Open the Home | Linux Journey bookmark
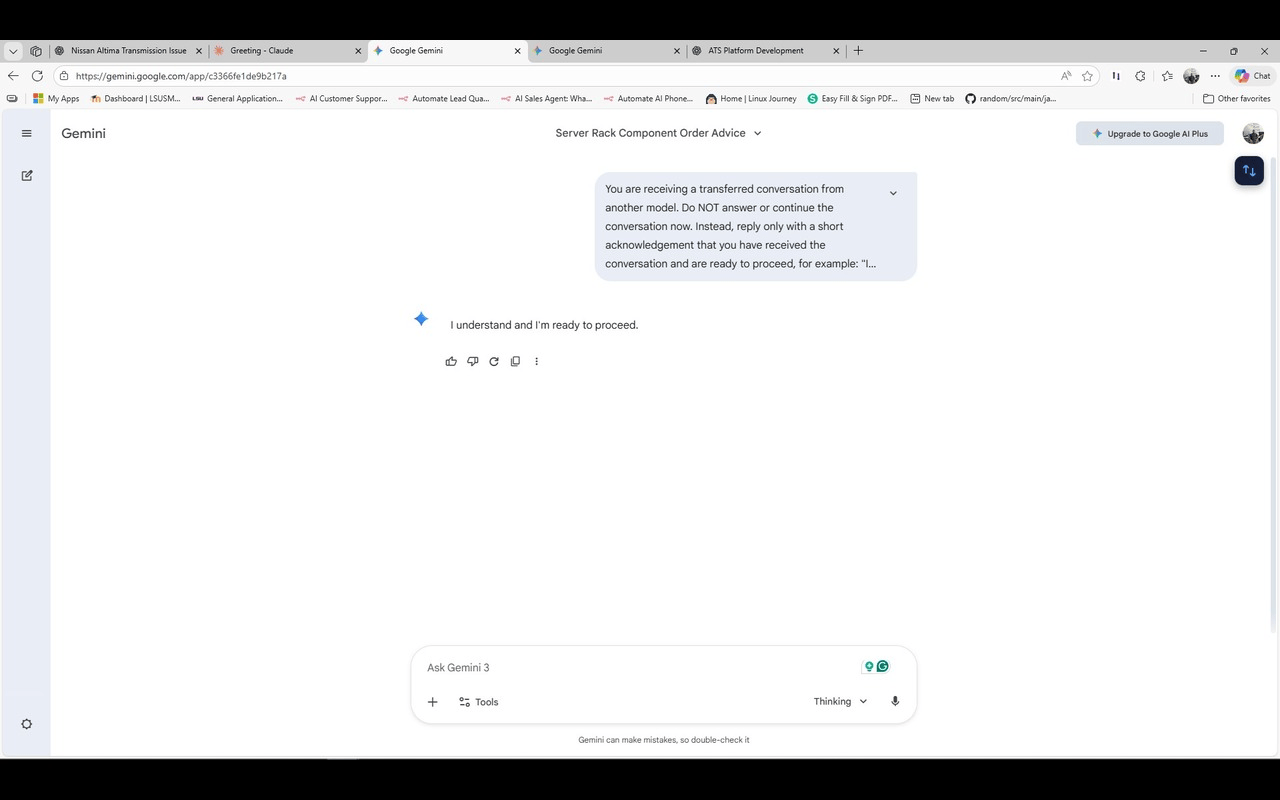Image resolution: width=1280 pixels, height=800 pixels. coord(751,99)
